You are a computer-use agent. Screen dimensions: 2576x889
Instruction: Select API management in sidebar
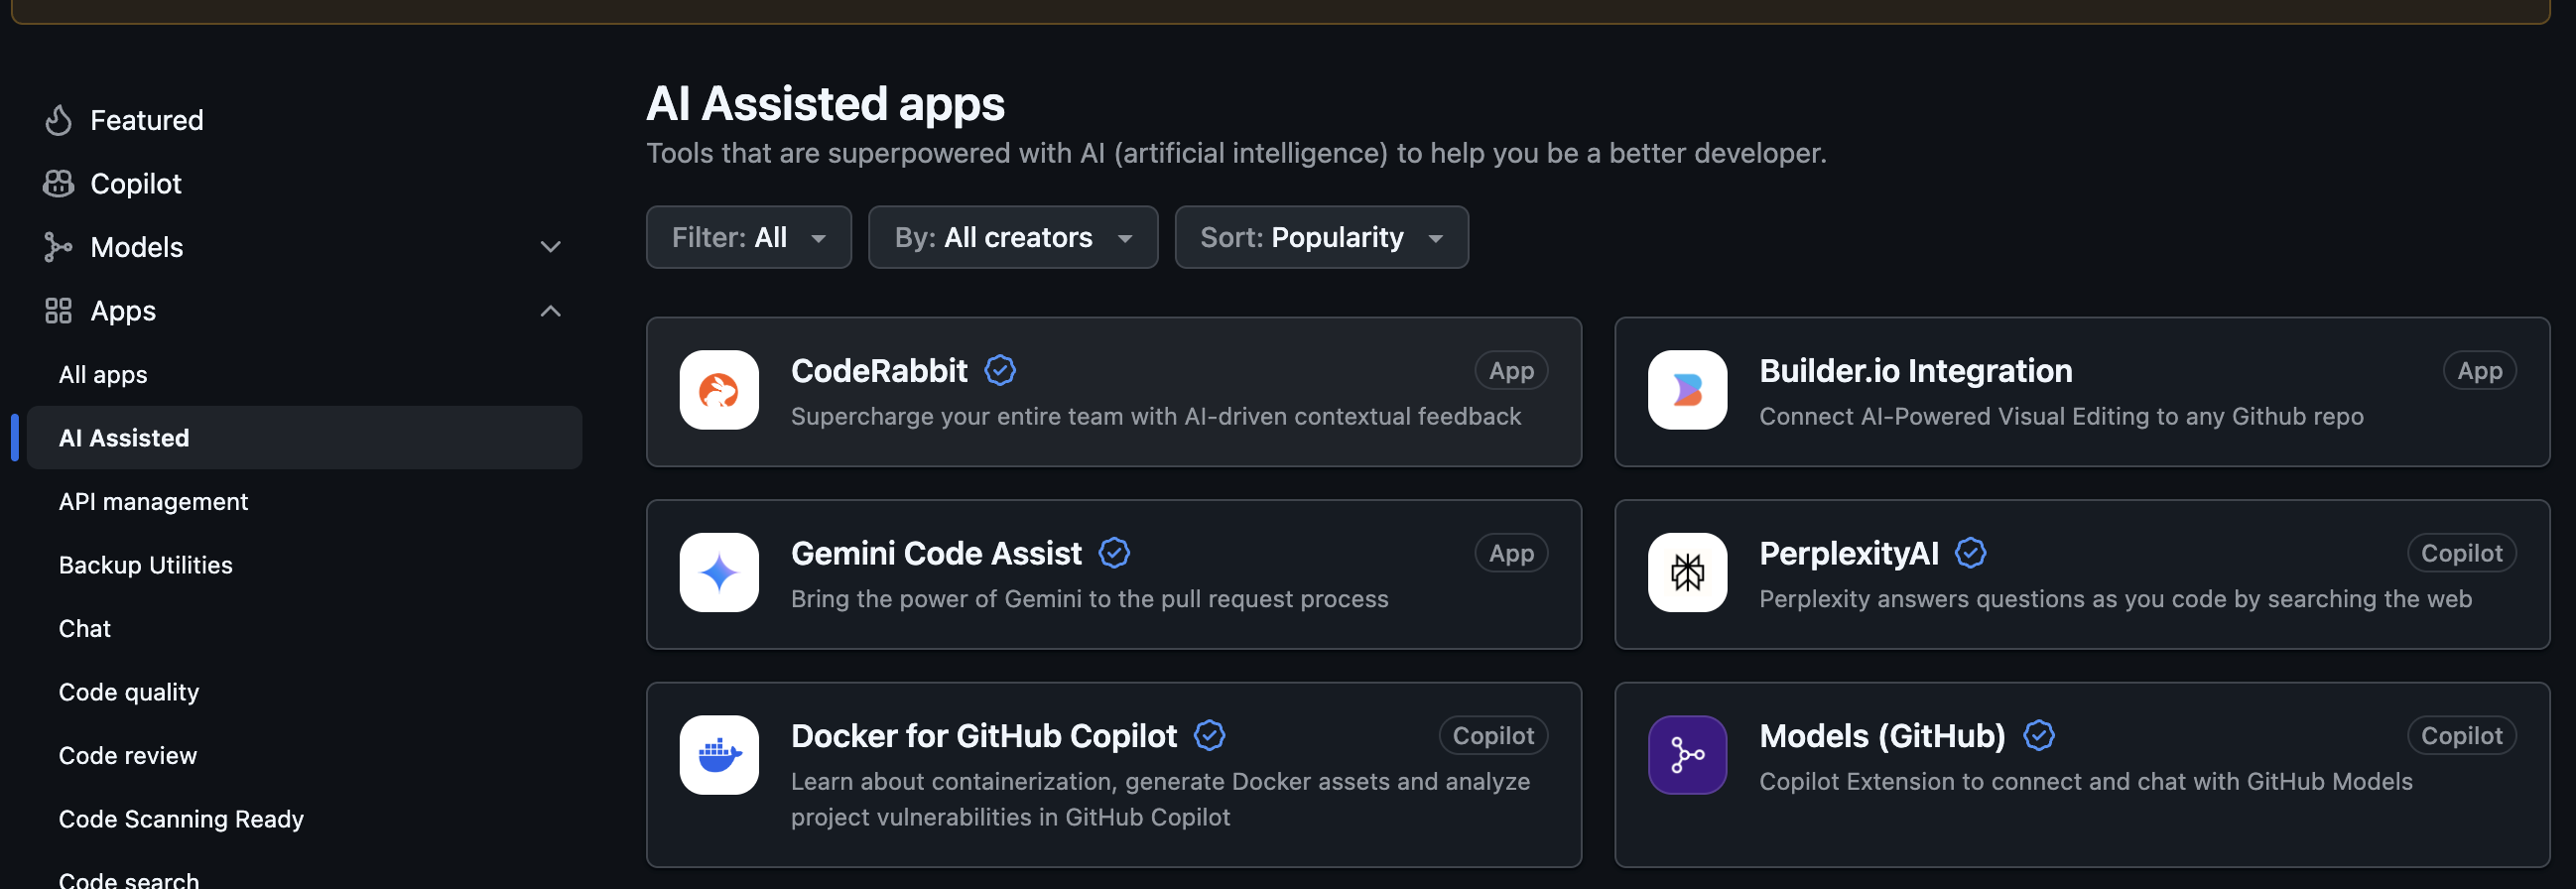pos(153,501)
